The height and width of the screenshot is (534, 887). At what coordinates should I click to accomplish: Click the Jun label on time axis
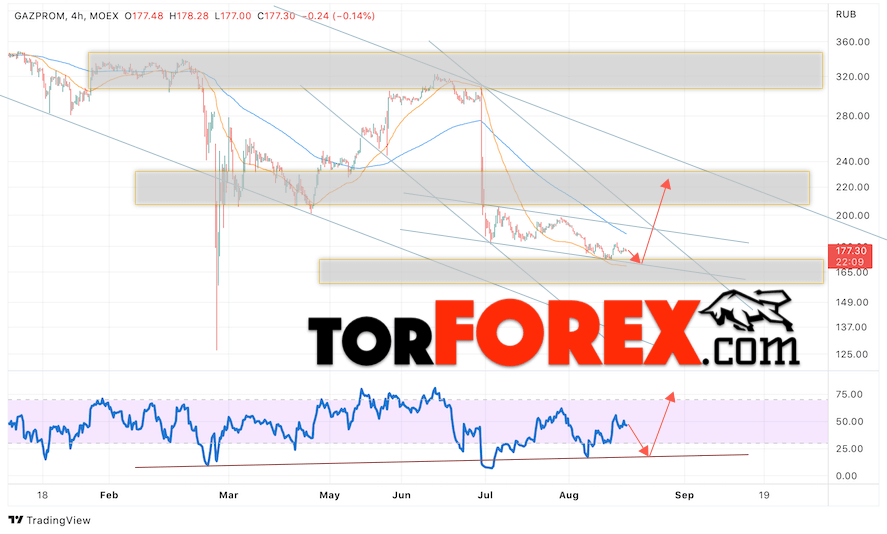pyautogui.click(x=401, y=495)
